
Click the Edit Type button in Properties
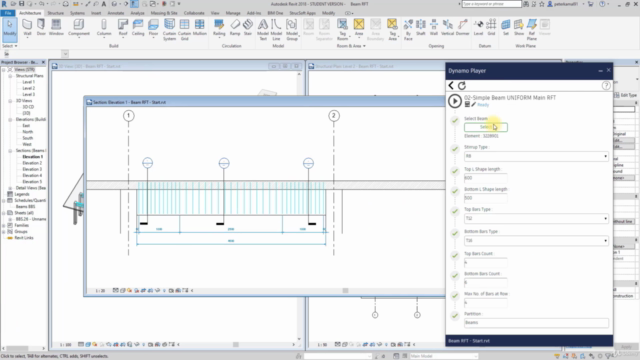626,95
